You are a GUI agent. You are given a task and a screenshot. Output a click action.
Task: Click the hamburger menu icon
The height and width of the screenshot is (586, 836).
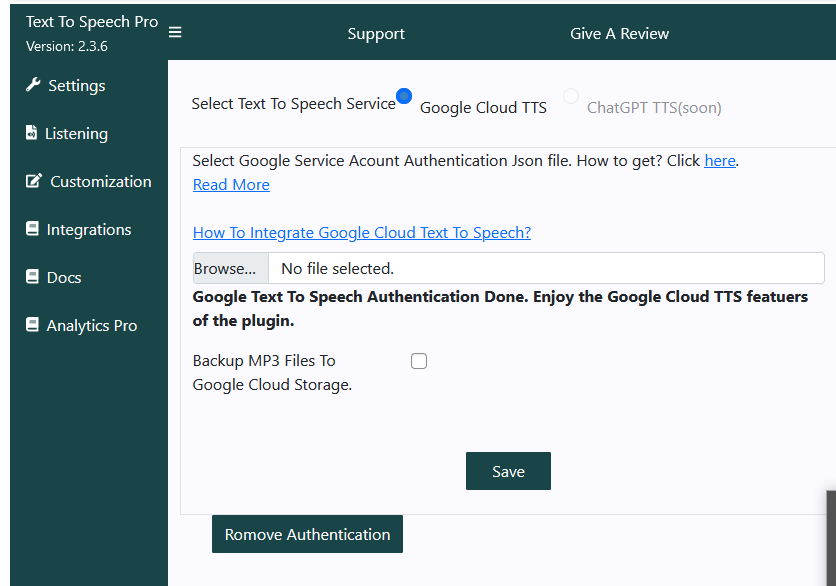(175, 33)
